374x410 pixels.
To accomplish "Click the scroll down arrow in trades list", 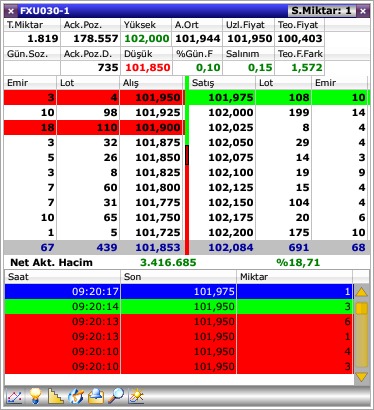I will [x=361, y=377].
